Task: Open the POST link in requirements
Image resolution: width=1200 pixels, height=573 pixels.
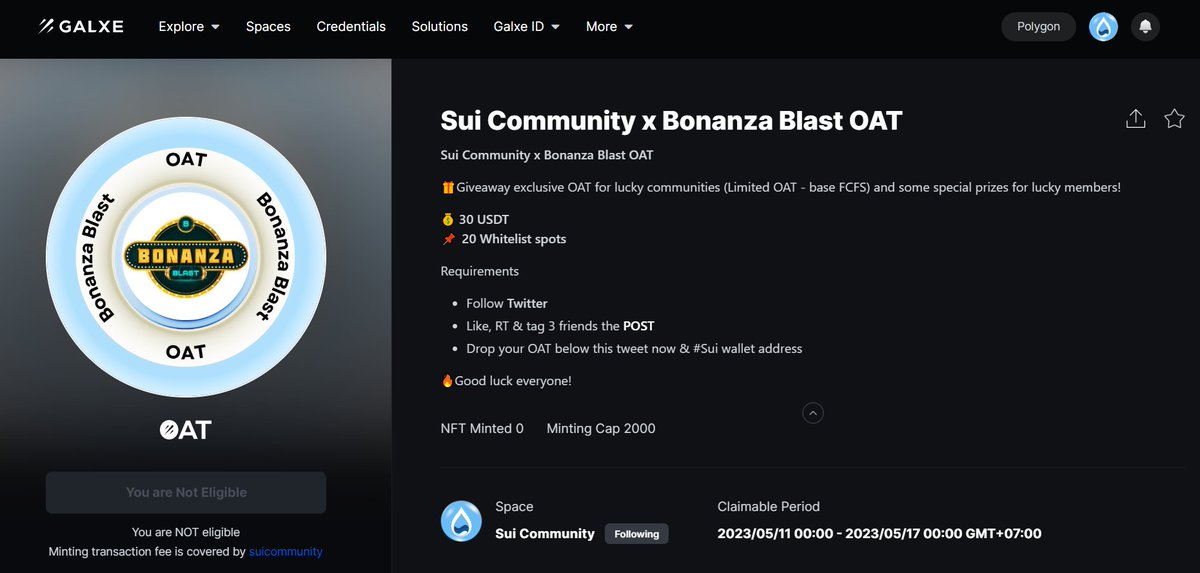Action: [638, 326]
